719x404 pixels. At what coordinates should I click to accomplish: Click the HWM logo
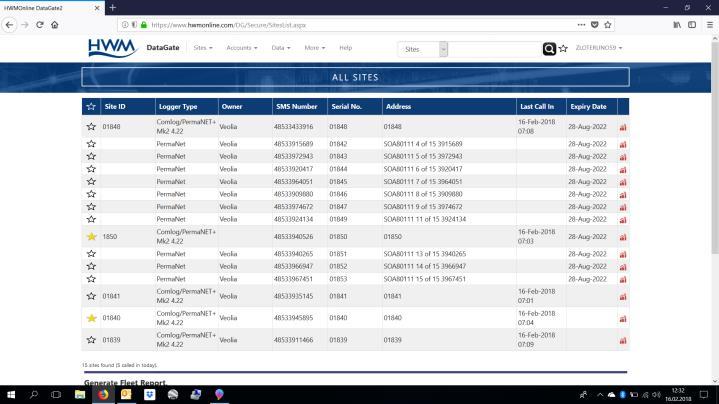(112, 48)
